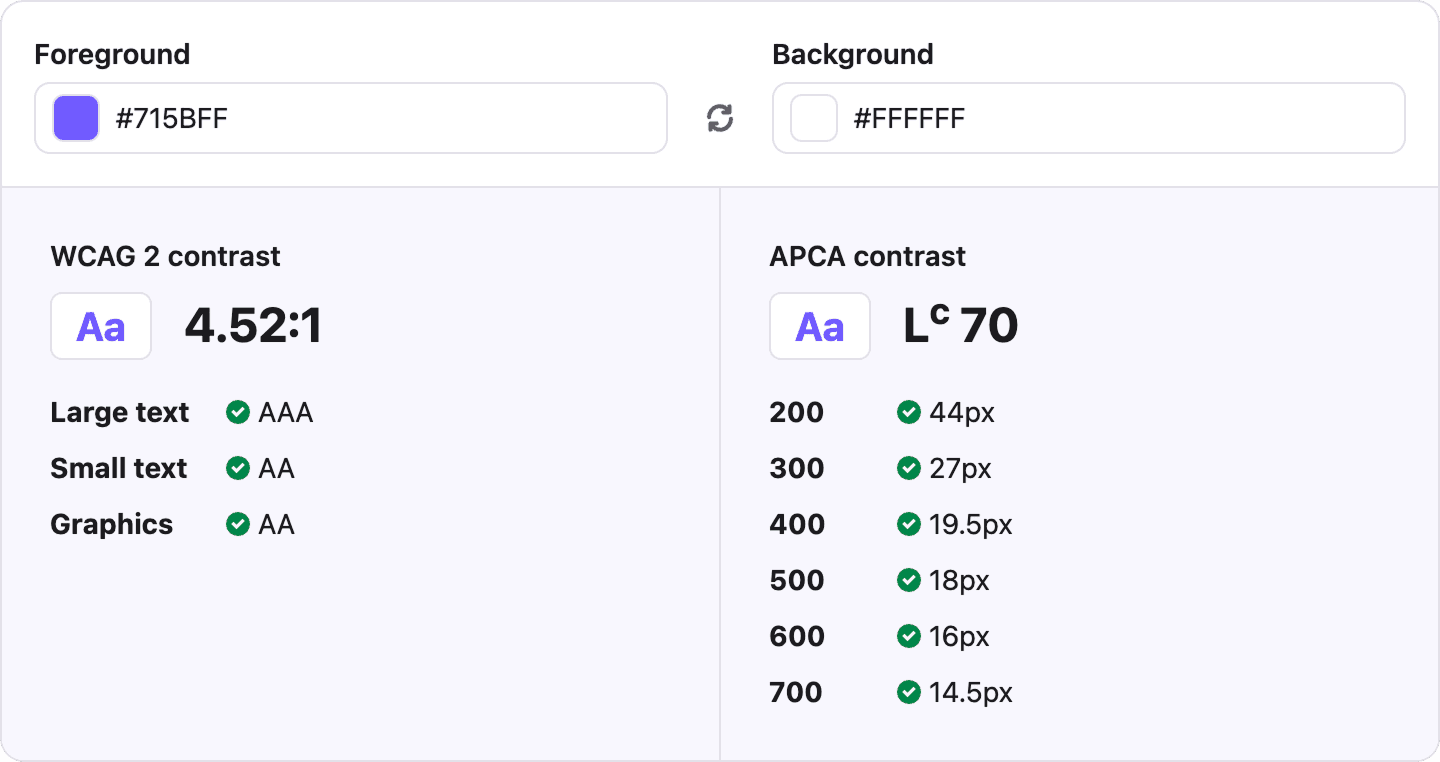Click the 700 font weight label

(x=796, y=691)
